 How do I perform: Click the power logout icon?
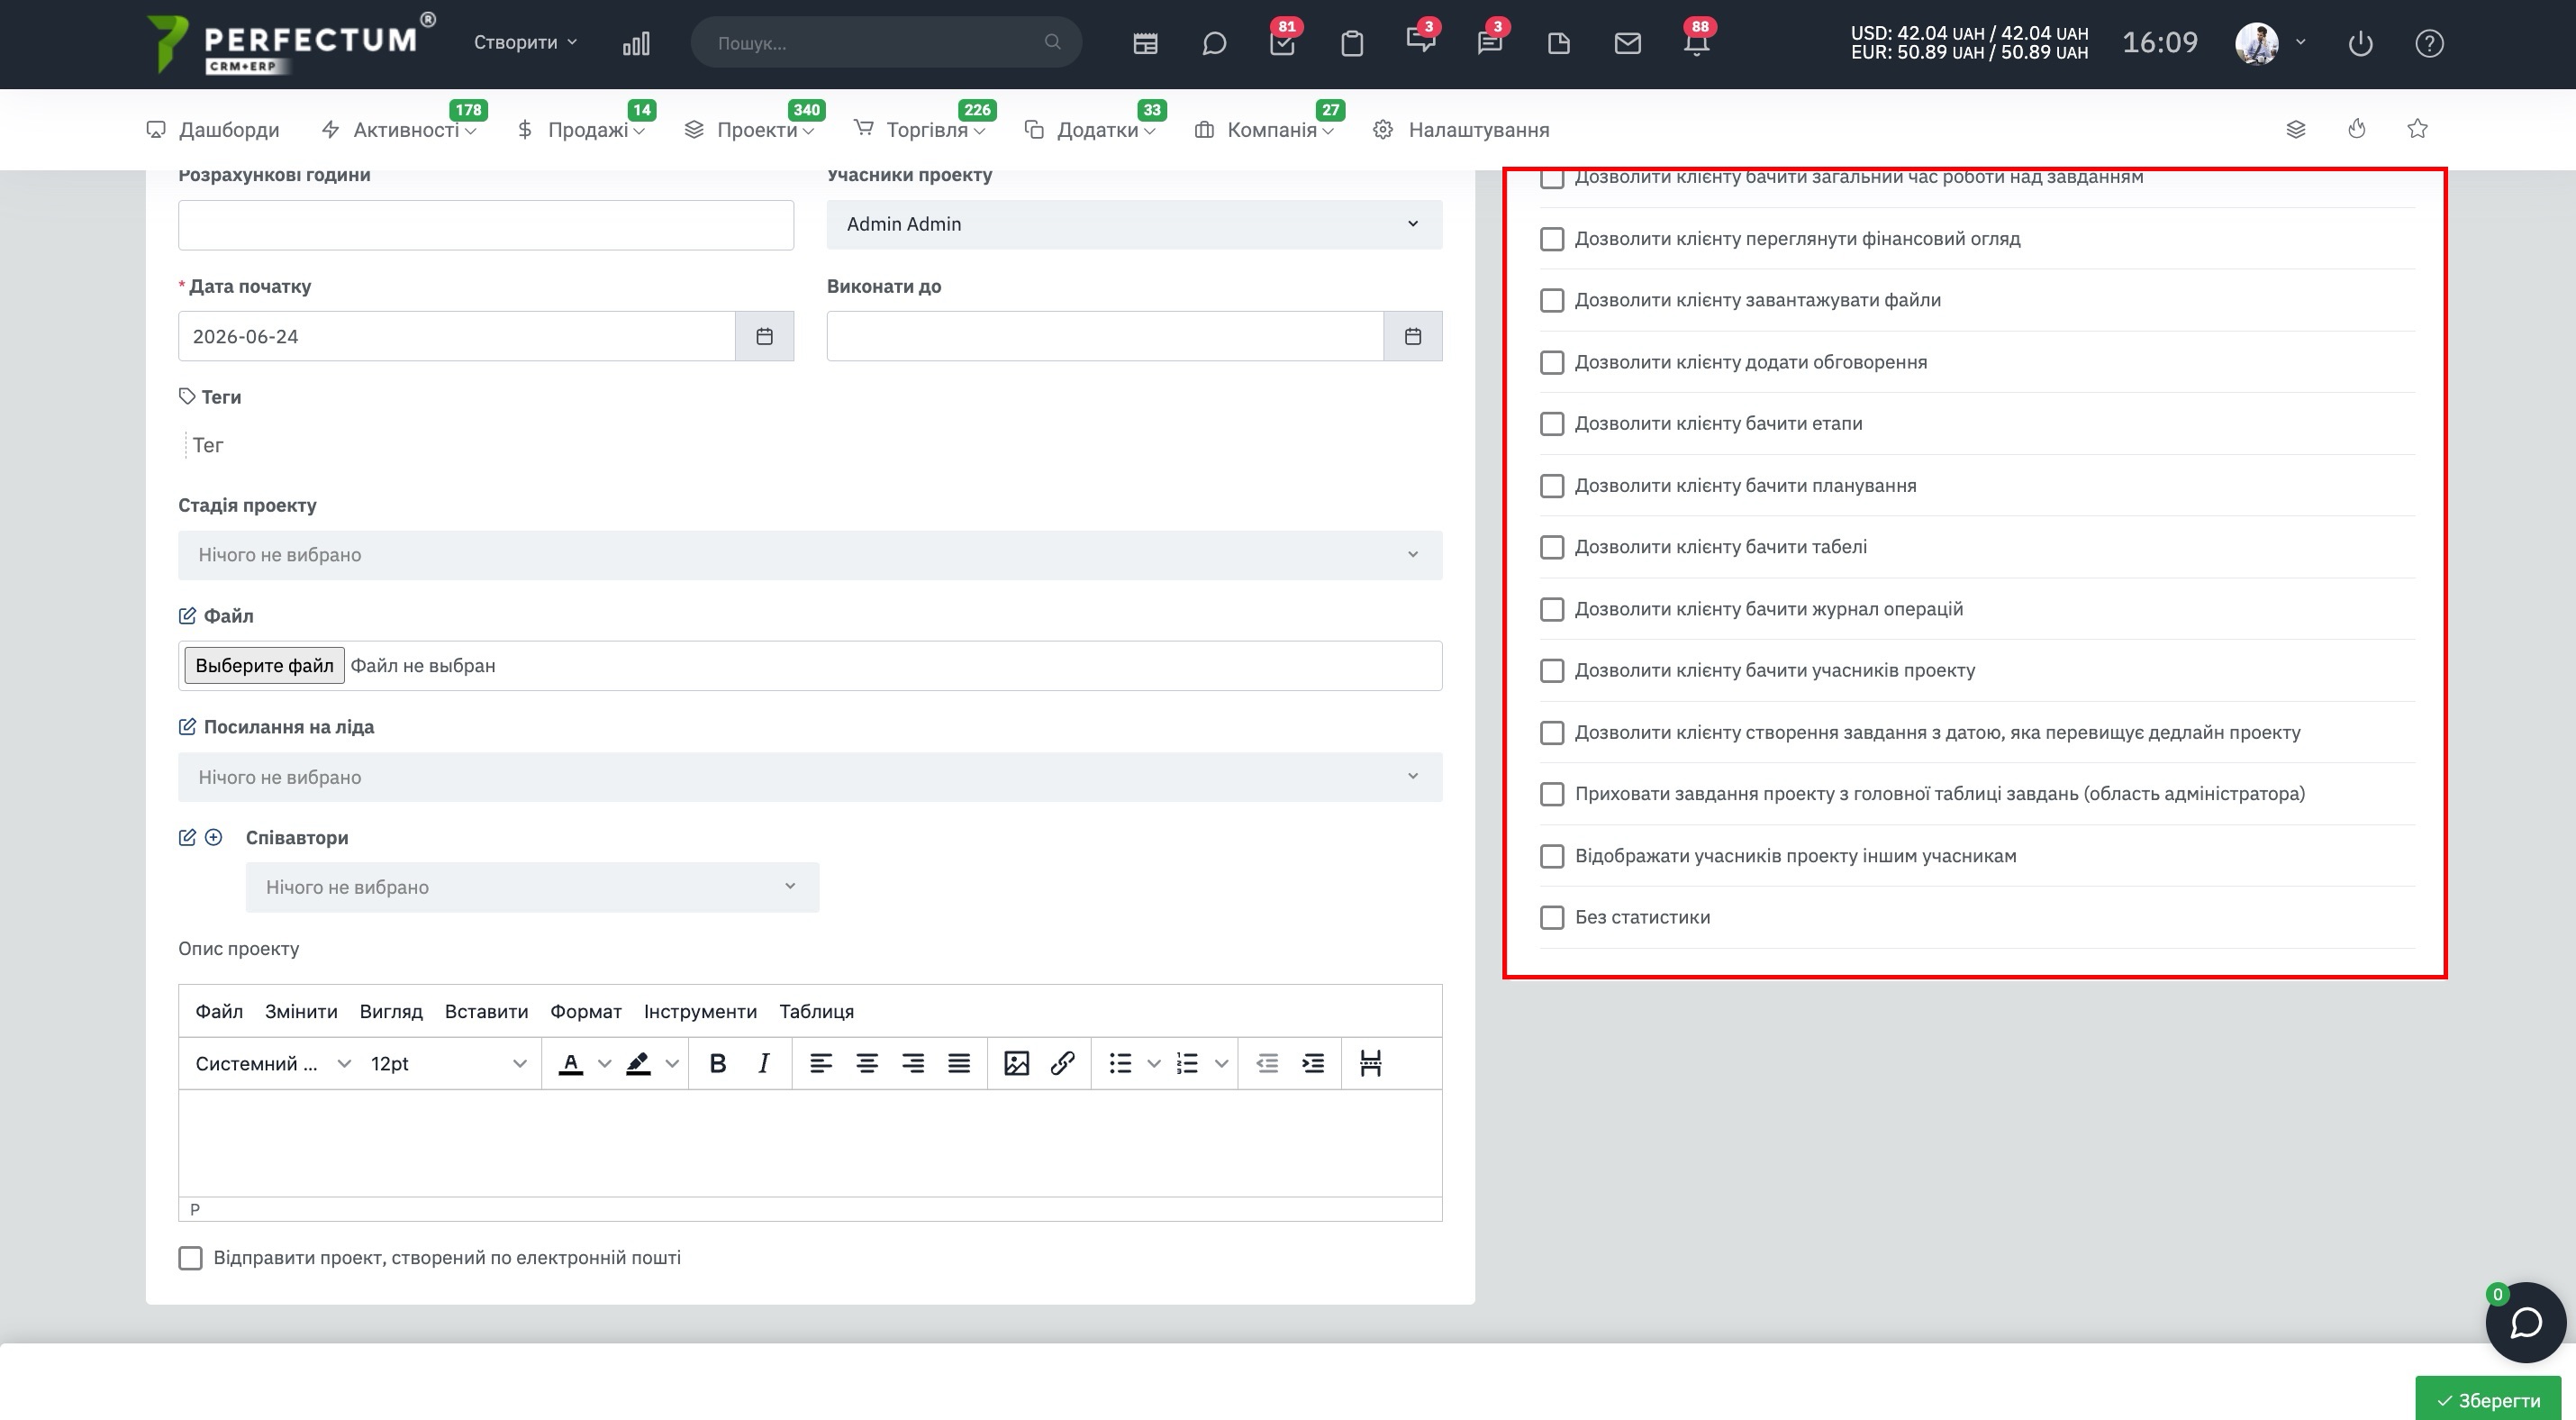coord(2360,43)
